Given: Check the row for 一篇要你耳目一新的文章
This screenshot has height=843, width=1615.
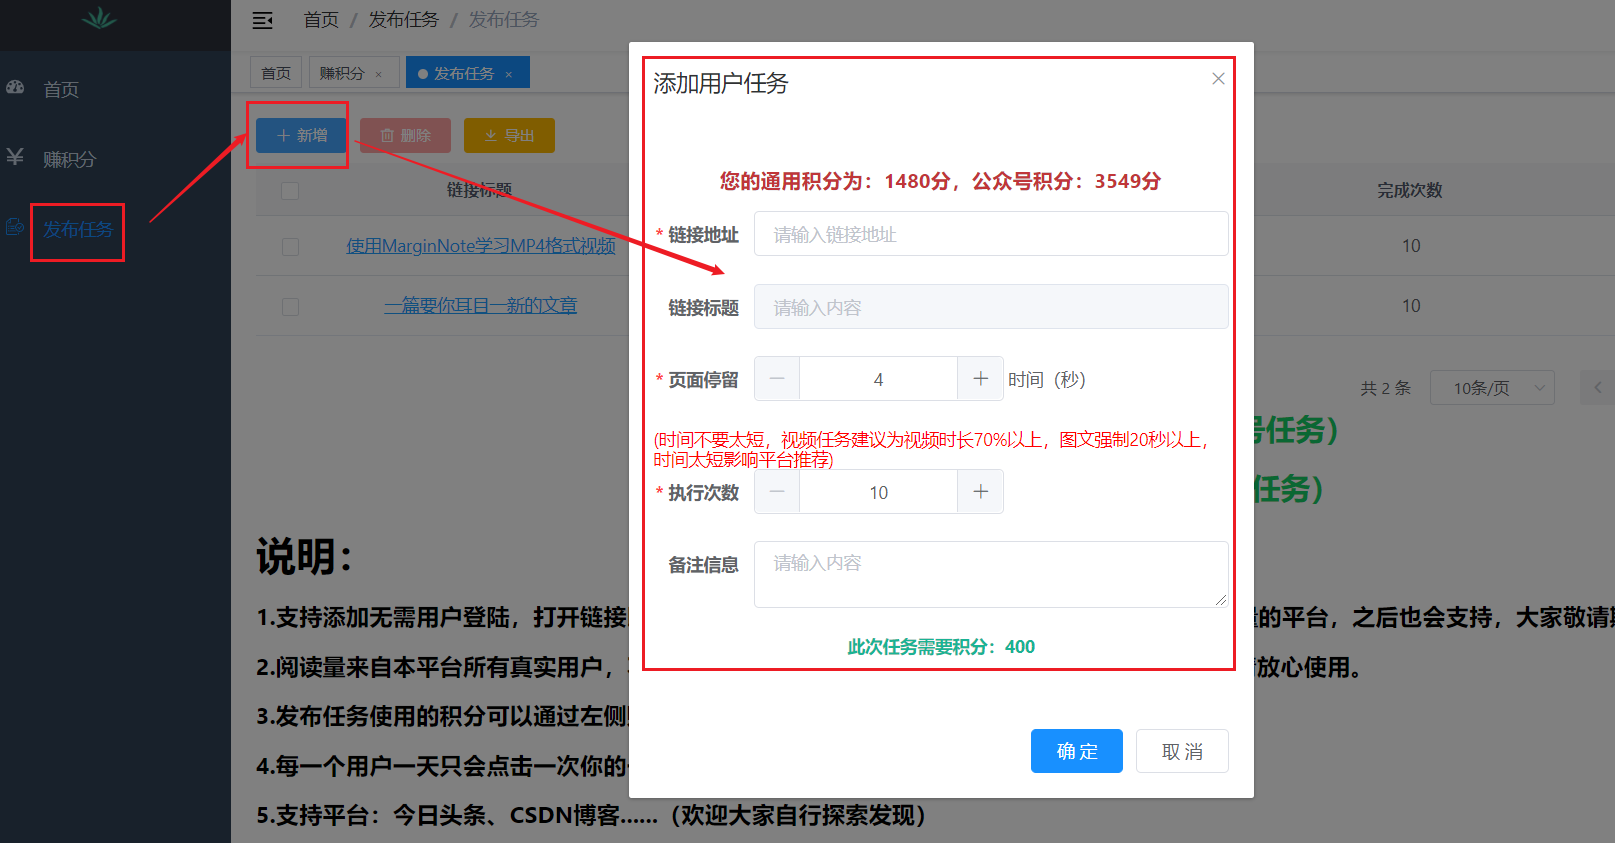Looking at the screenshot, I should (290, 306).
